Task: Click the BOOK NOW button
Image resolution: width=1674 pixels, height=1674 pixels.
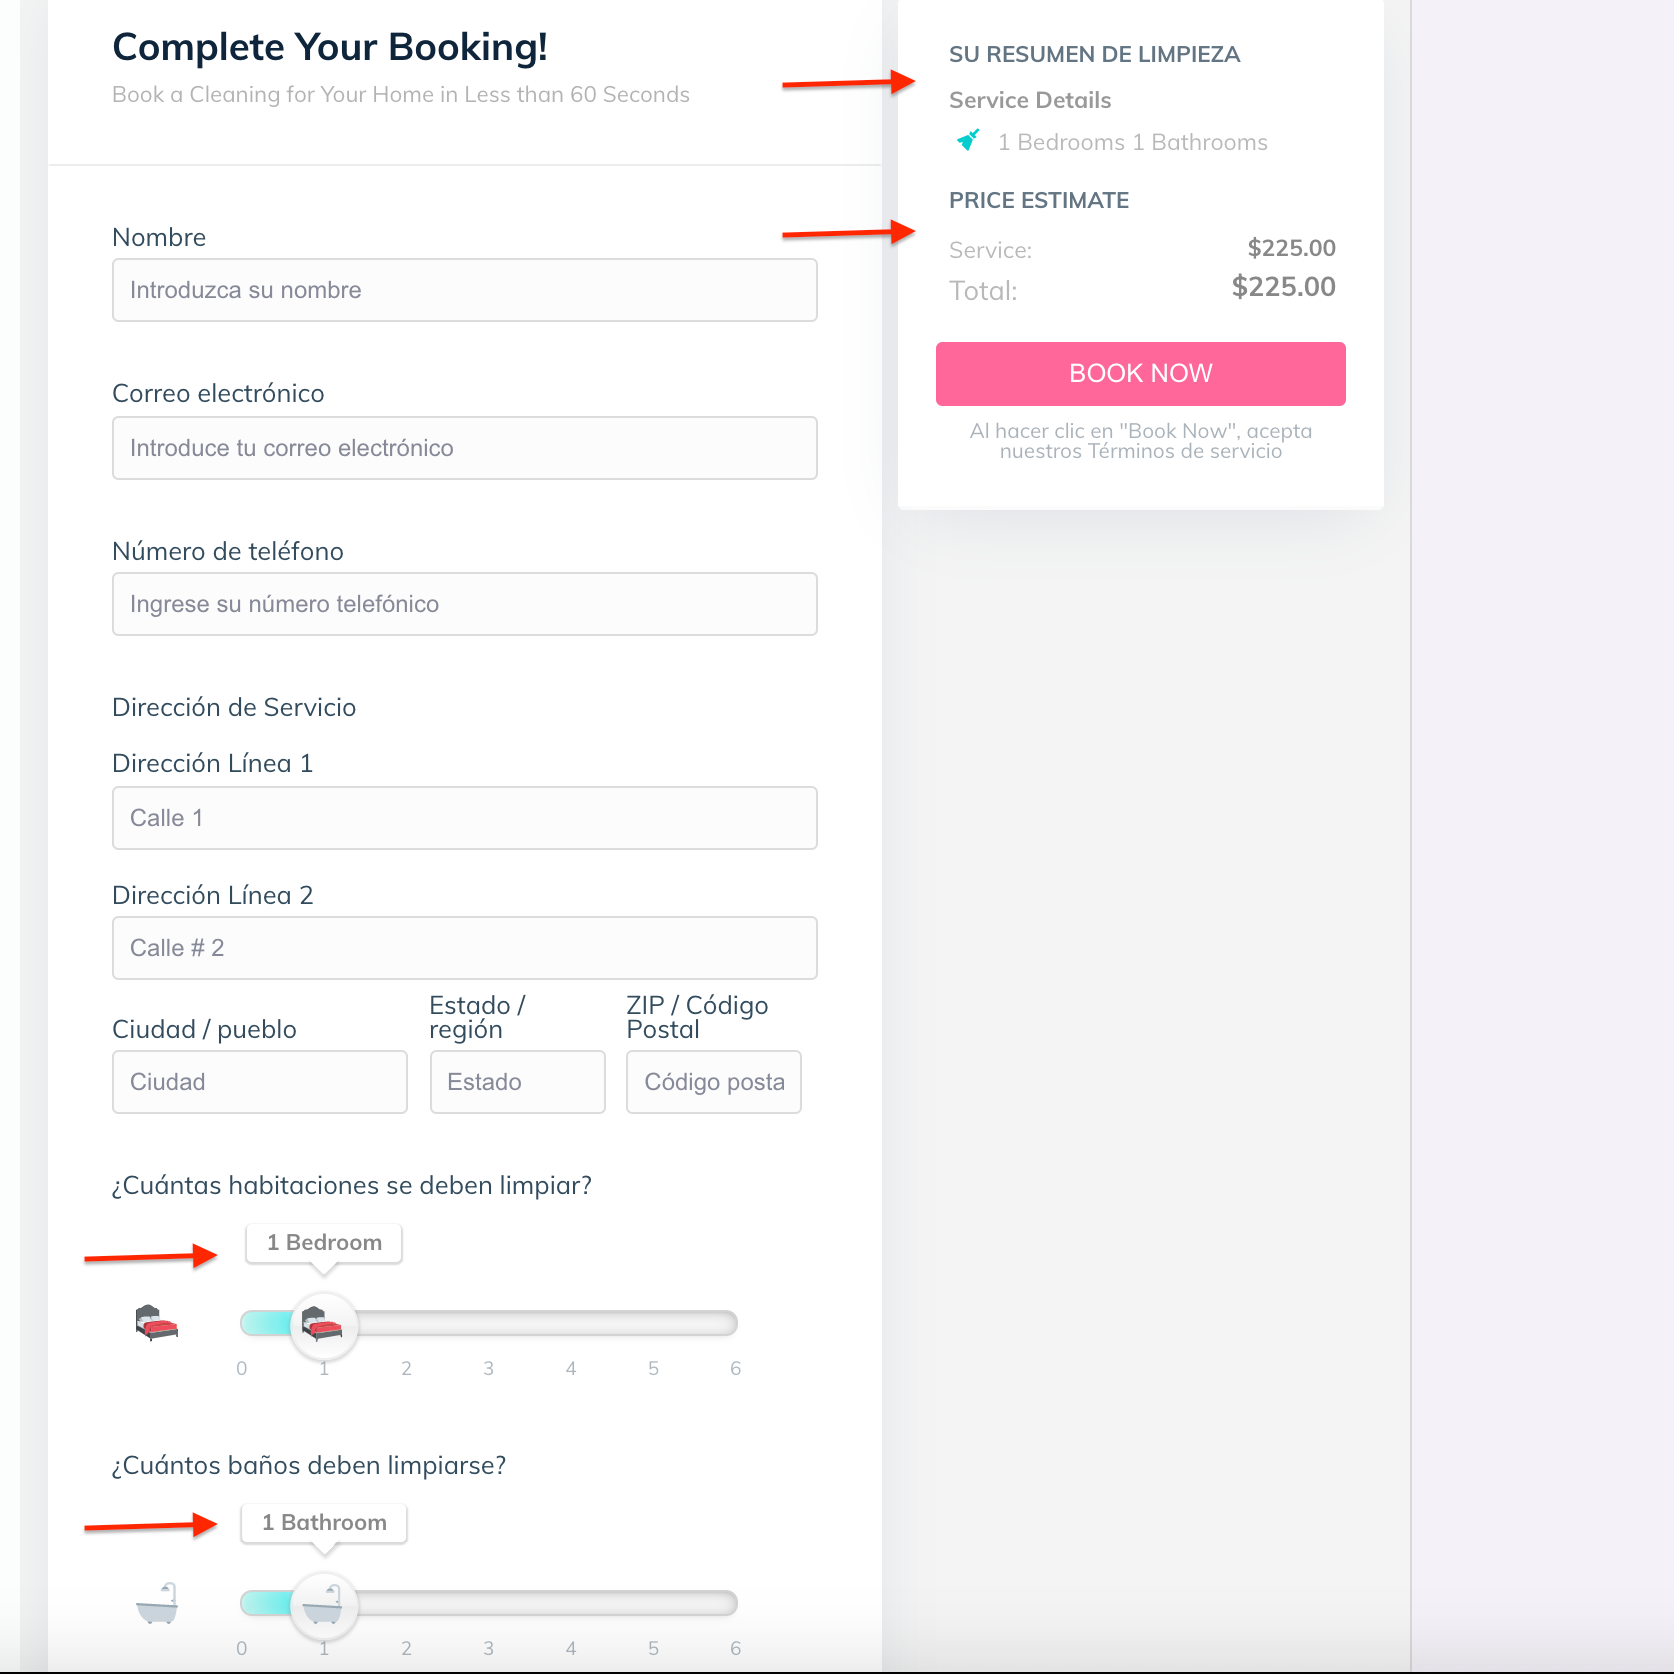Action: 1140,373
